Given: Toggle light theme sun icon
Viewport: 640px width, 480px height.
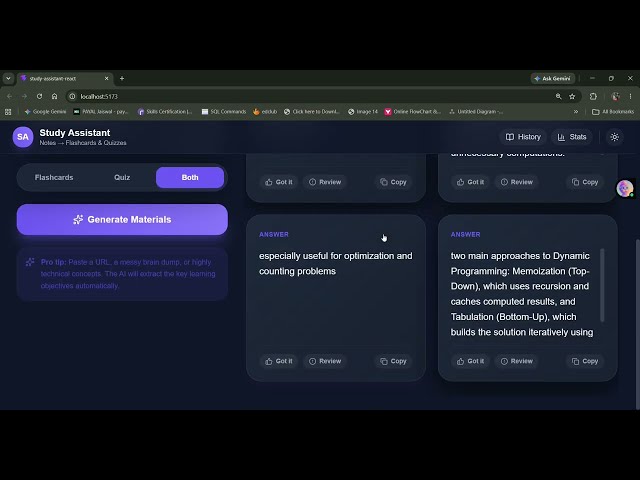Looking at the screenshot, I should point(614,137).
